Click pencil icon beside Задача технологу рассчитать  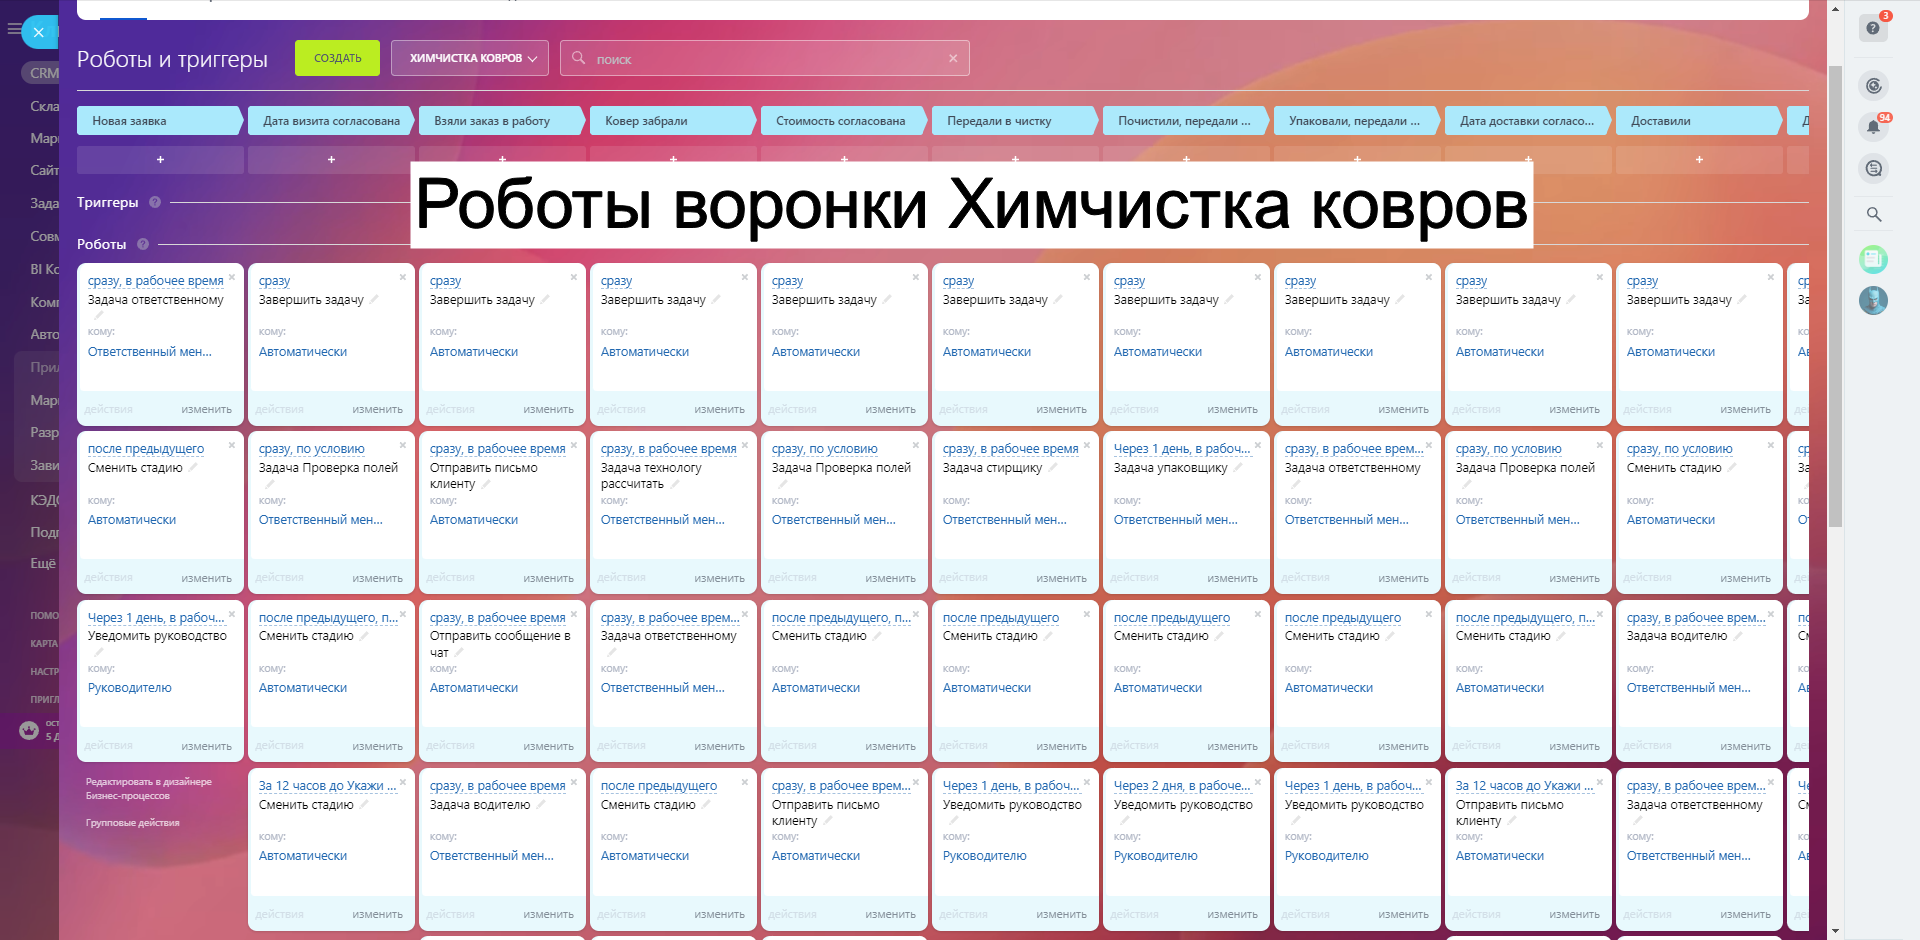click(x=675, y=484)
